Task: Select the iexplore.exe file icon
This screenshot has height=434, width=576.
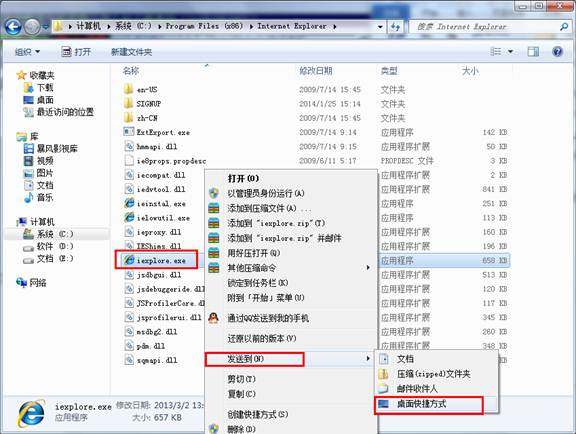Action: pyautogui.click(x=129, y=260)
